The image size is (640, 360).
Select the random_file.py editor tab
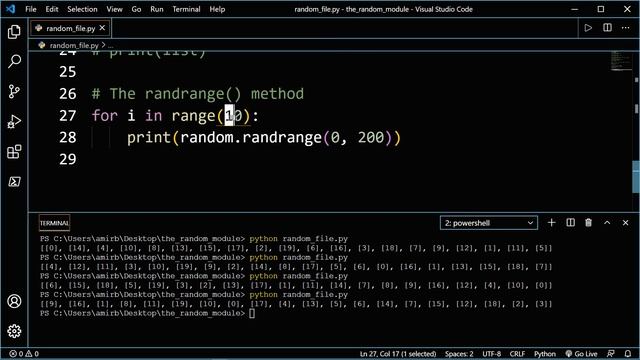pos(70,28)
